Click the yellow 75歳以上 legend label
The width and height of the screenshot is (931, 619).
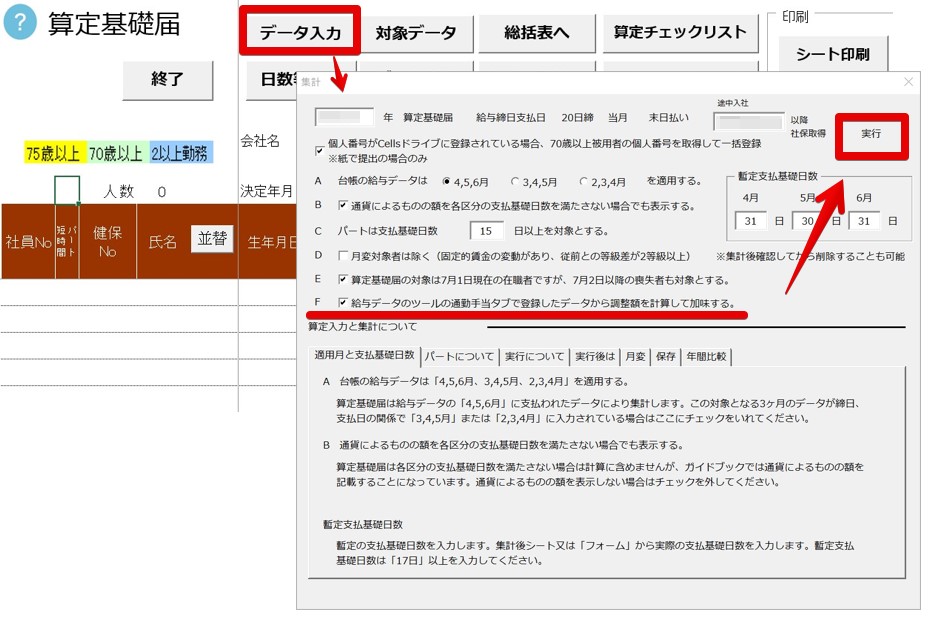[53, 153]
